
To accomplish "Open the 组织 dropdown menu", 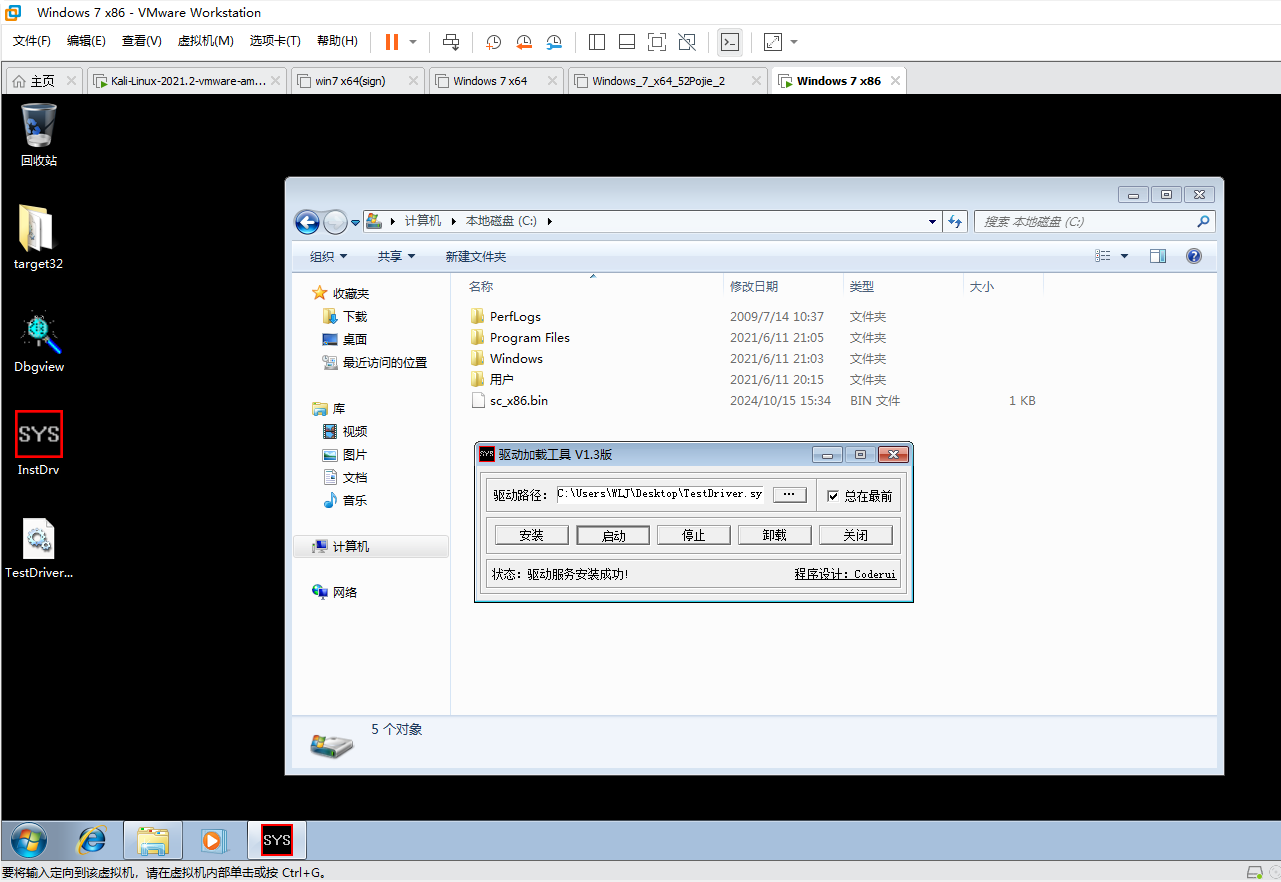I will tap(329, 256).
